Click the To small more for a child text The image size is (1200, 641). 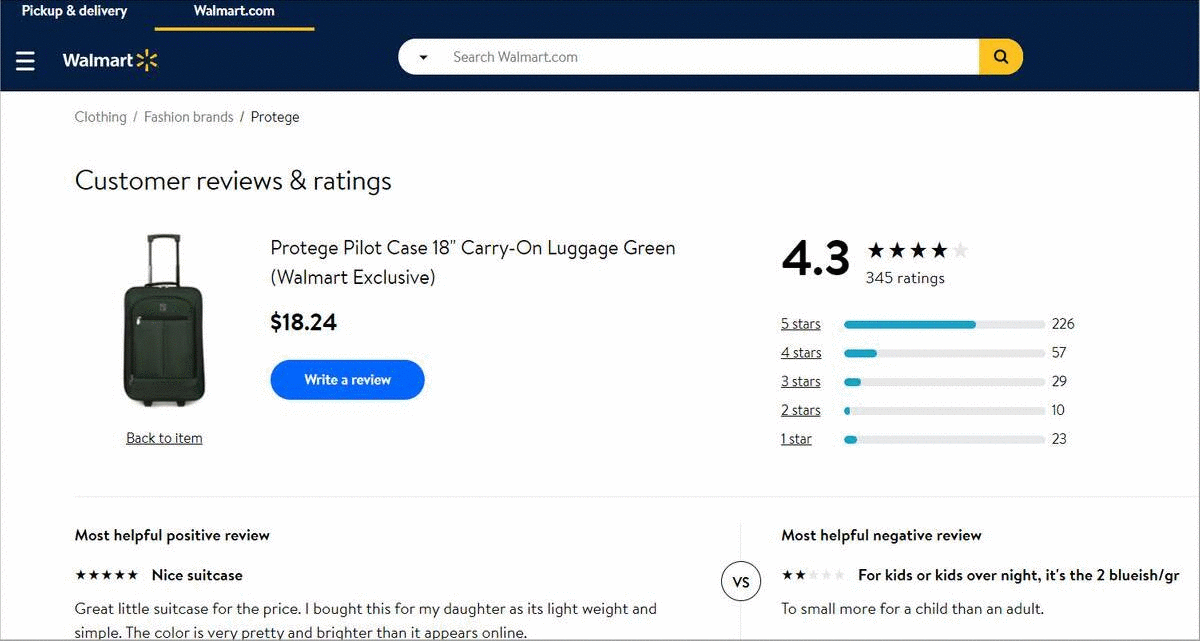pos(912,609)
